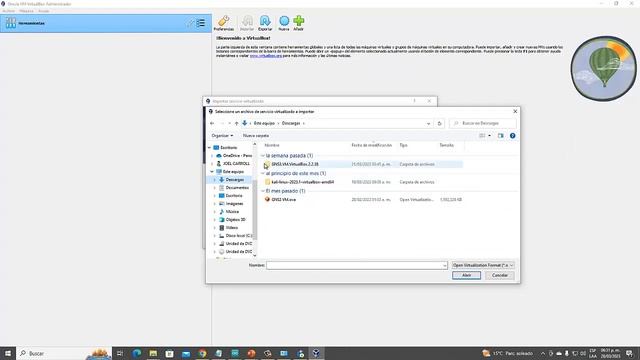Launch Microsoft Edge from taskbar

point(136,353)
